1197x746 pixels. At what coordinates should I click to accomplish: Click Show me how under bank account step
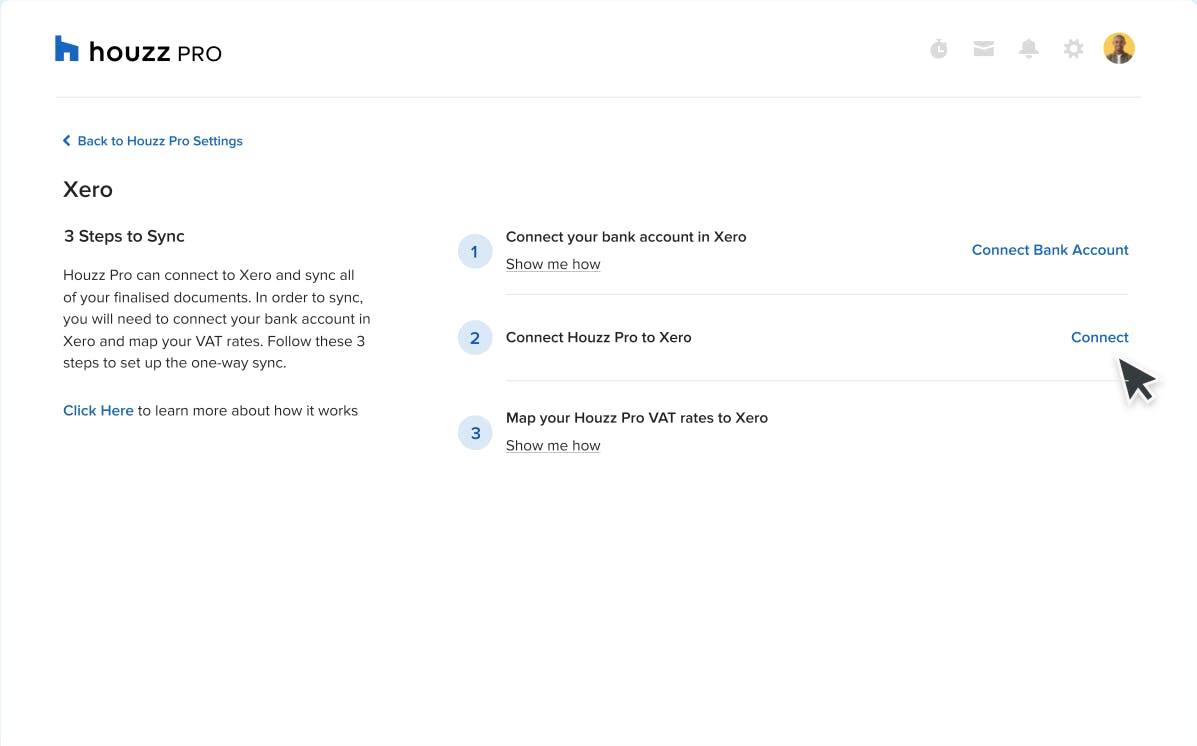553,264
